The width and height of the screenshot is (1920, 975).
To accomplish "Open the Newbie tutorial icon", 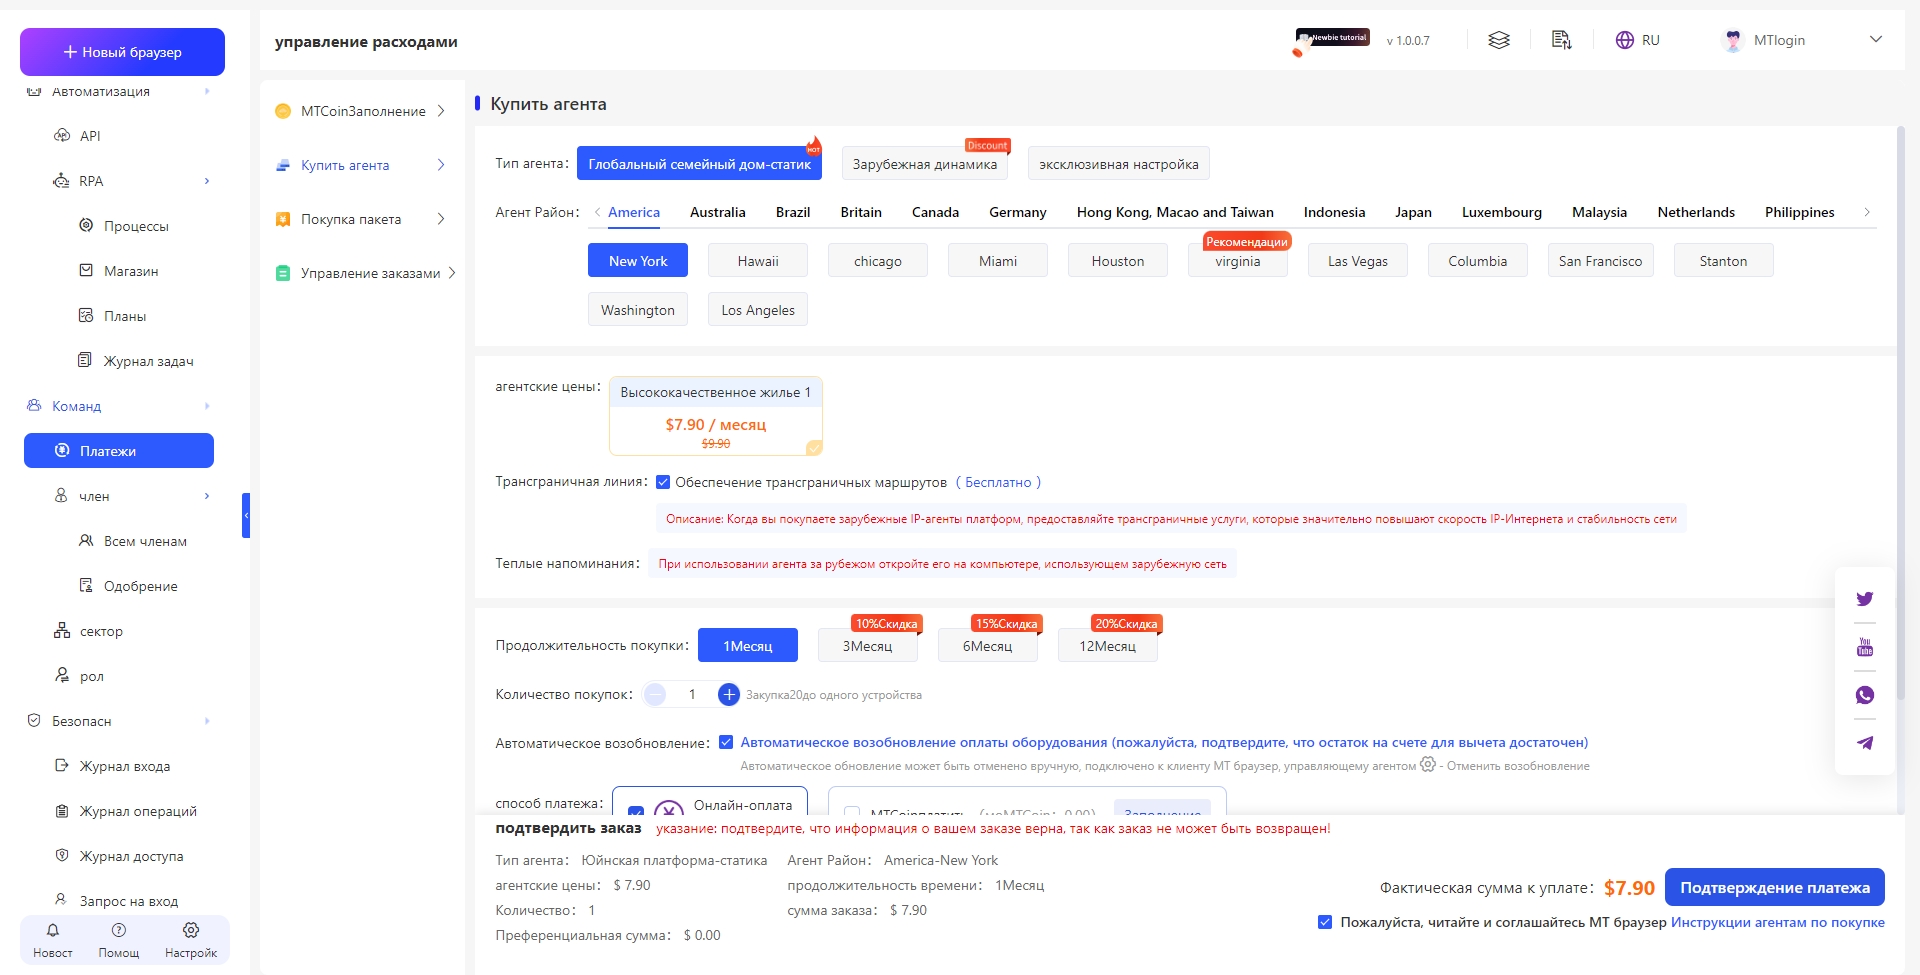I will tap(1331, 40).
